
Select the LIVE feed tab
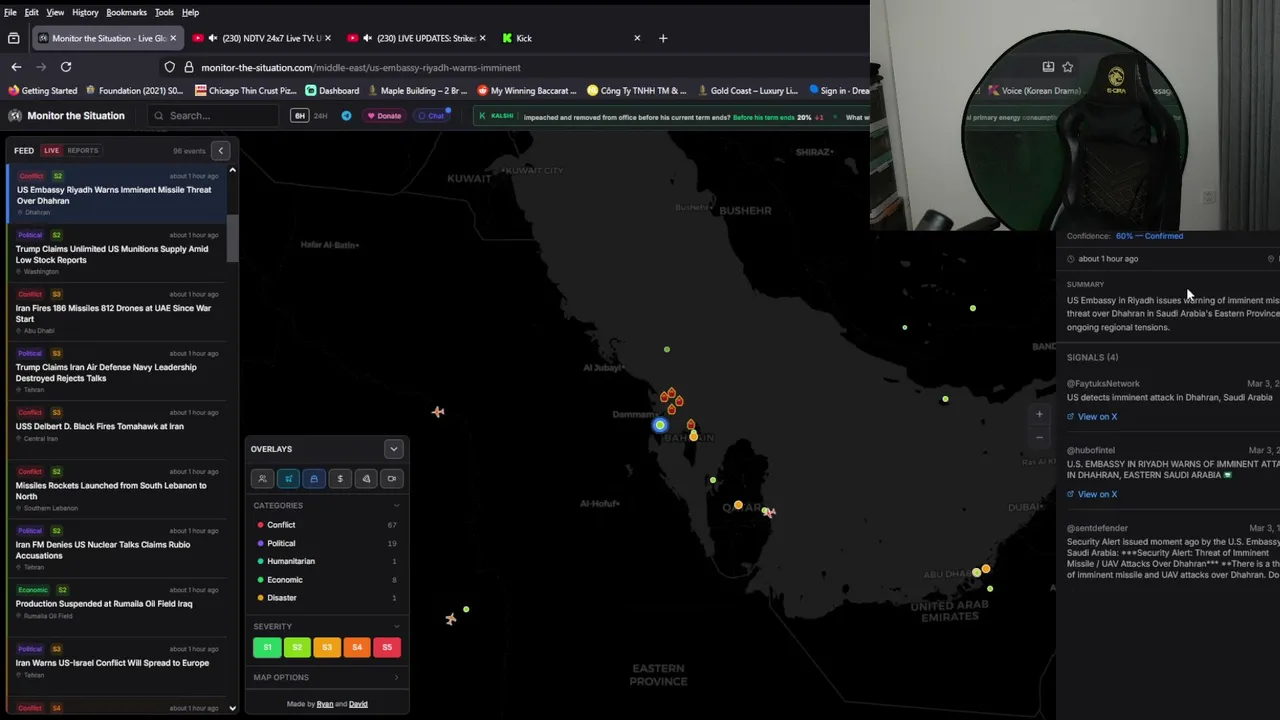51,151
